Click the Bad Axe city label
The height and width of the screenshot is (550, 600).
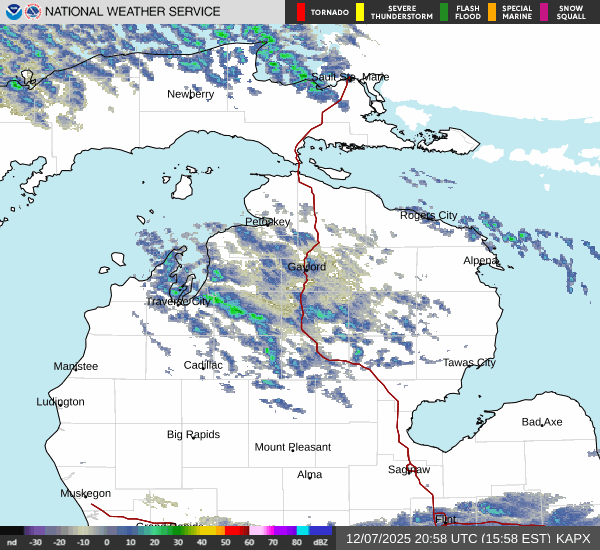pyautogui.click(x=541, y=422)
